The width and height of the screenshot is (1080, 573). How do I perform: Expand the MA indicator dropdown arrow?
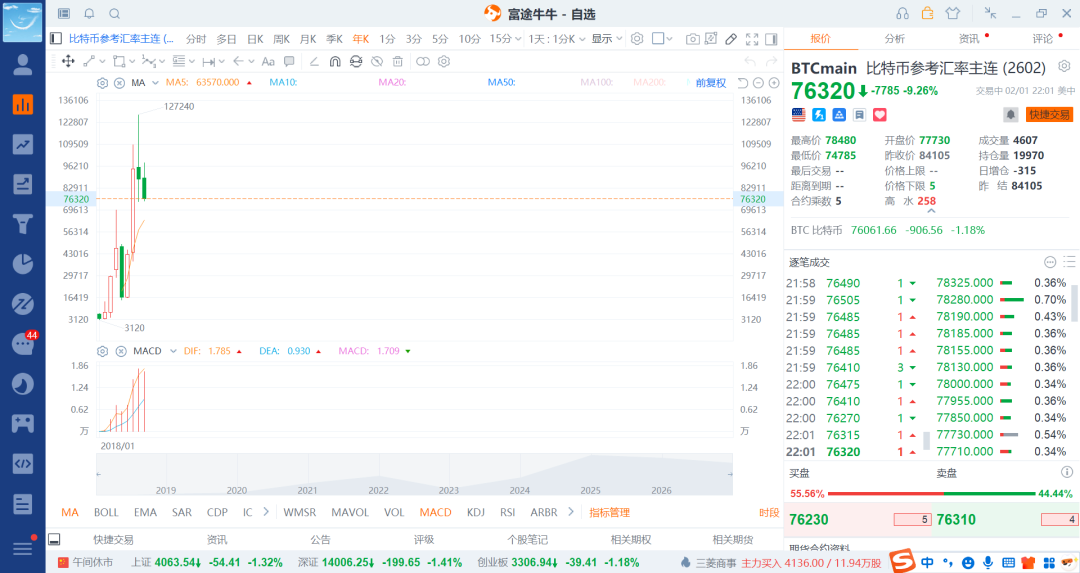click(x=155, y=83)
